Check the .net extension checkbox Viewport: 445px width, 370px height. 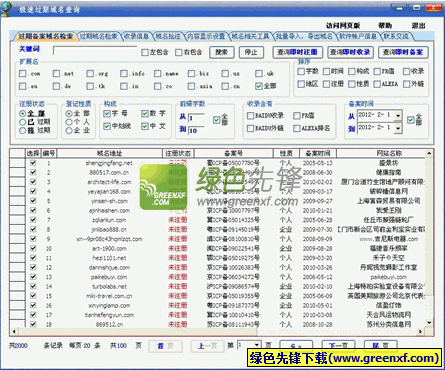click(x=56, y=73)
